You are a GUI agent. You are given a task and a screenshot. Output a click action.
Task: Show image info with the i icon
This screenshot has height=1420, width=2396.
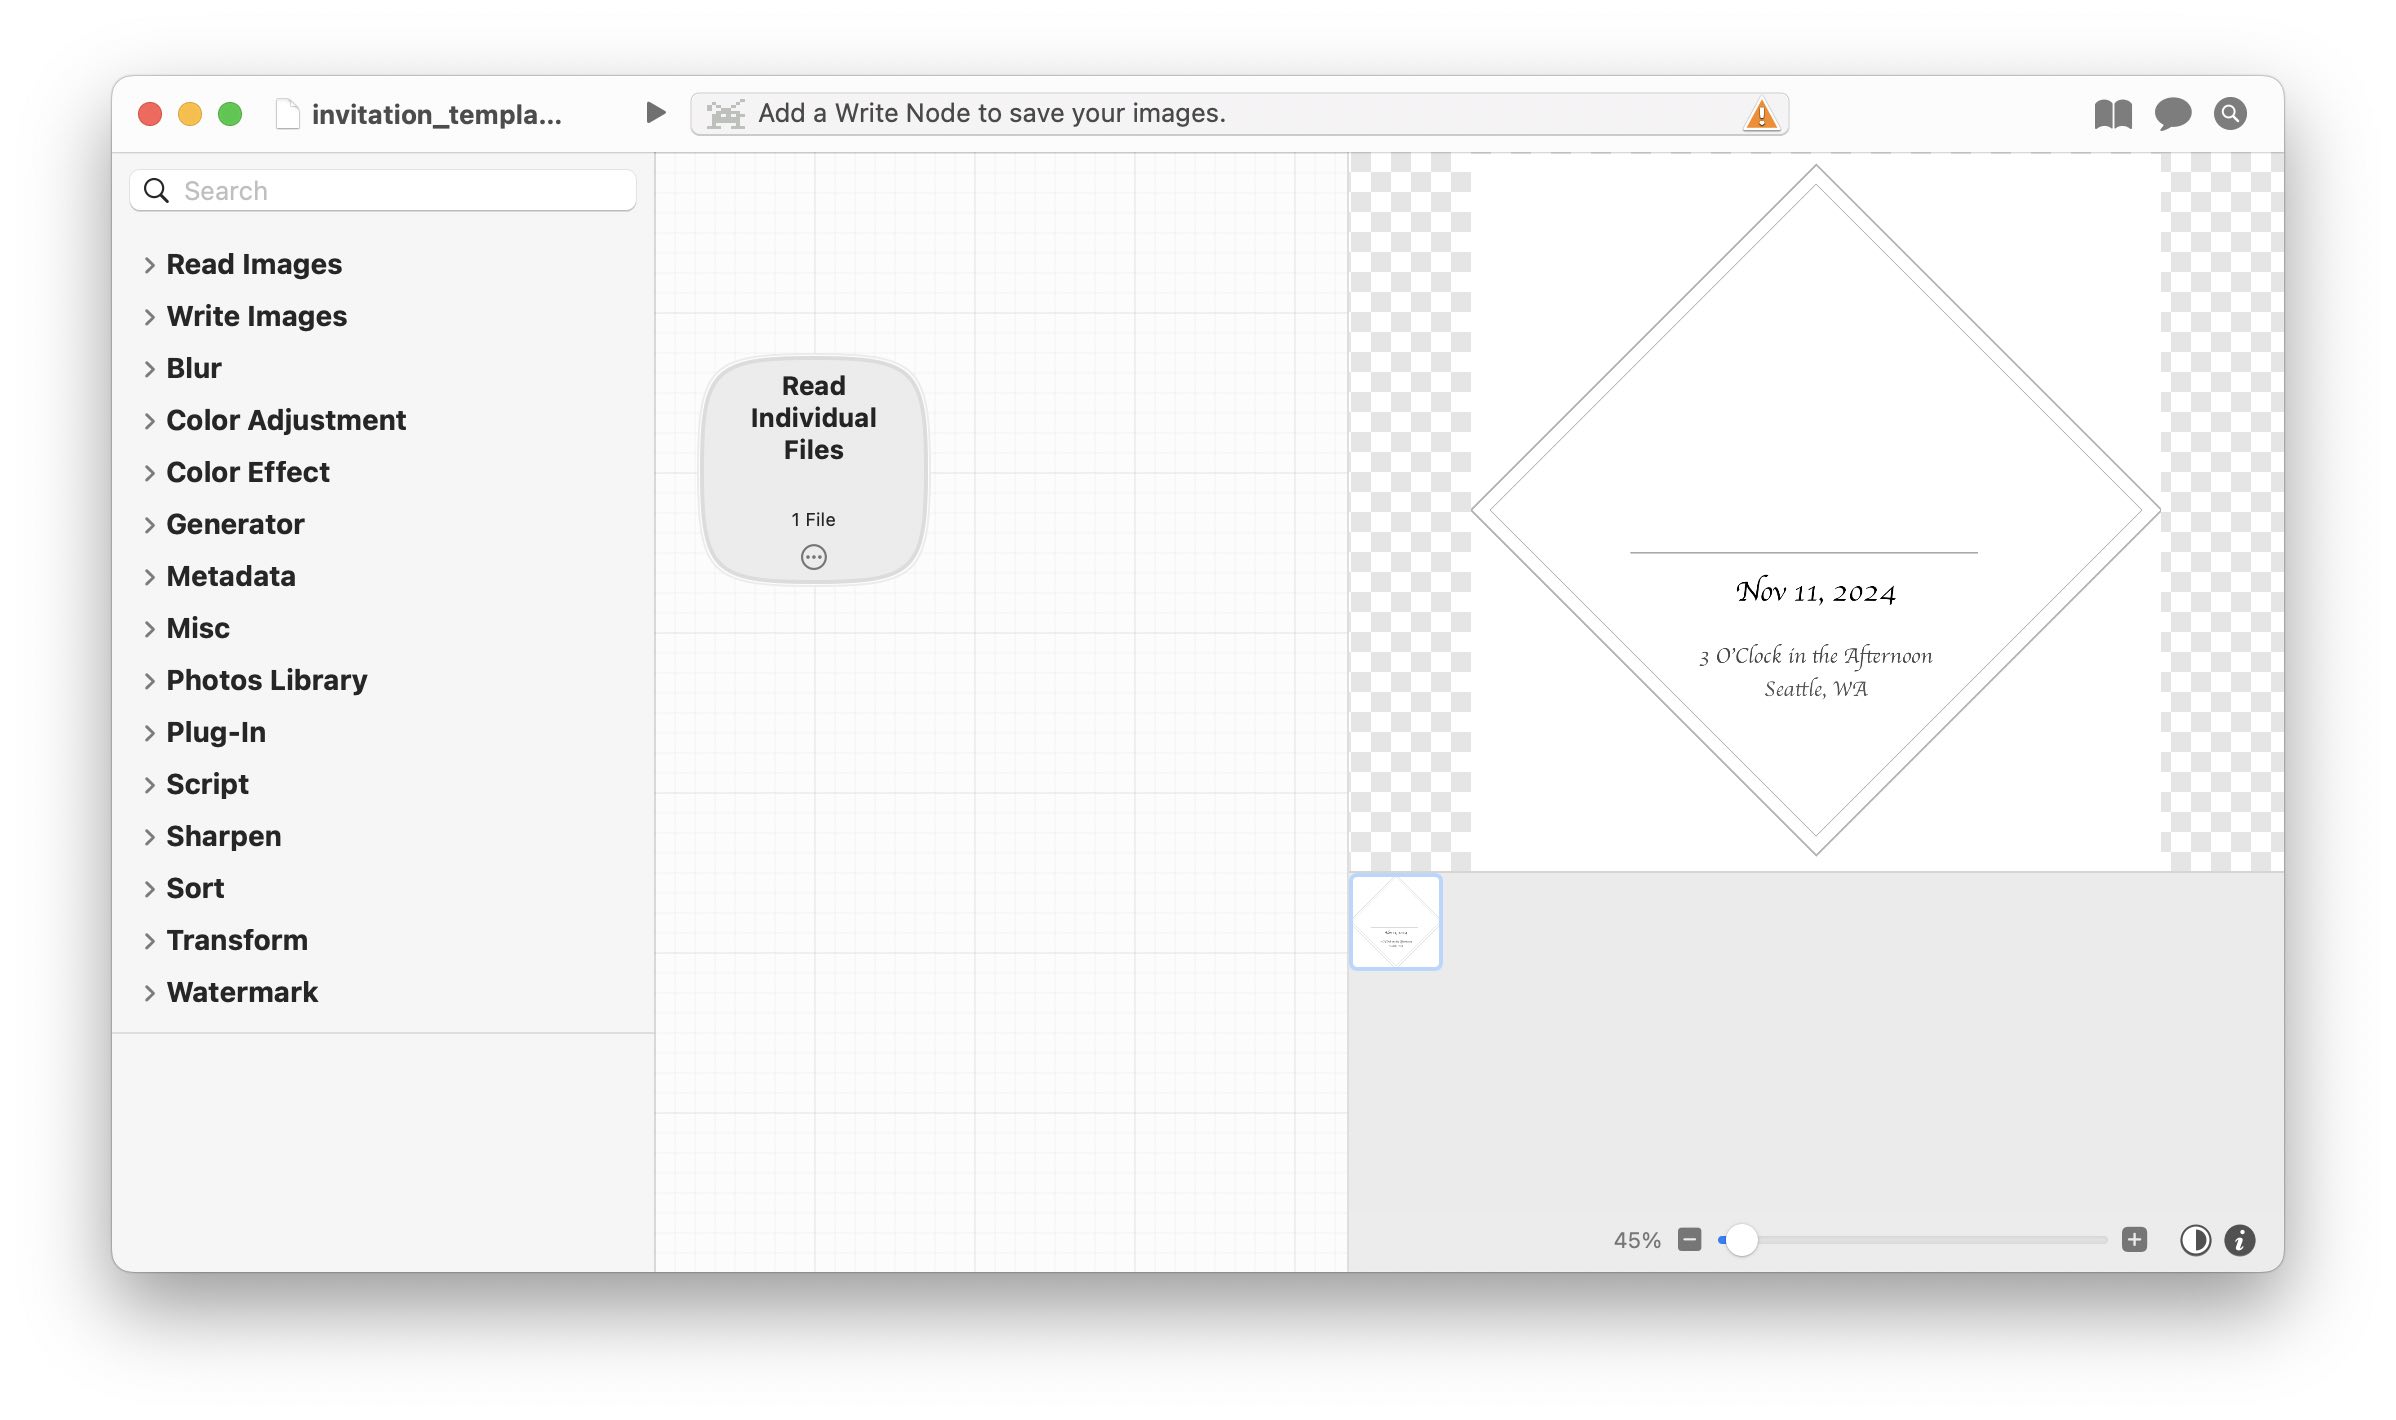click(x=2240, y=1240)
